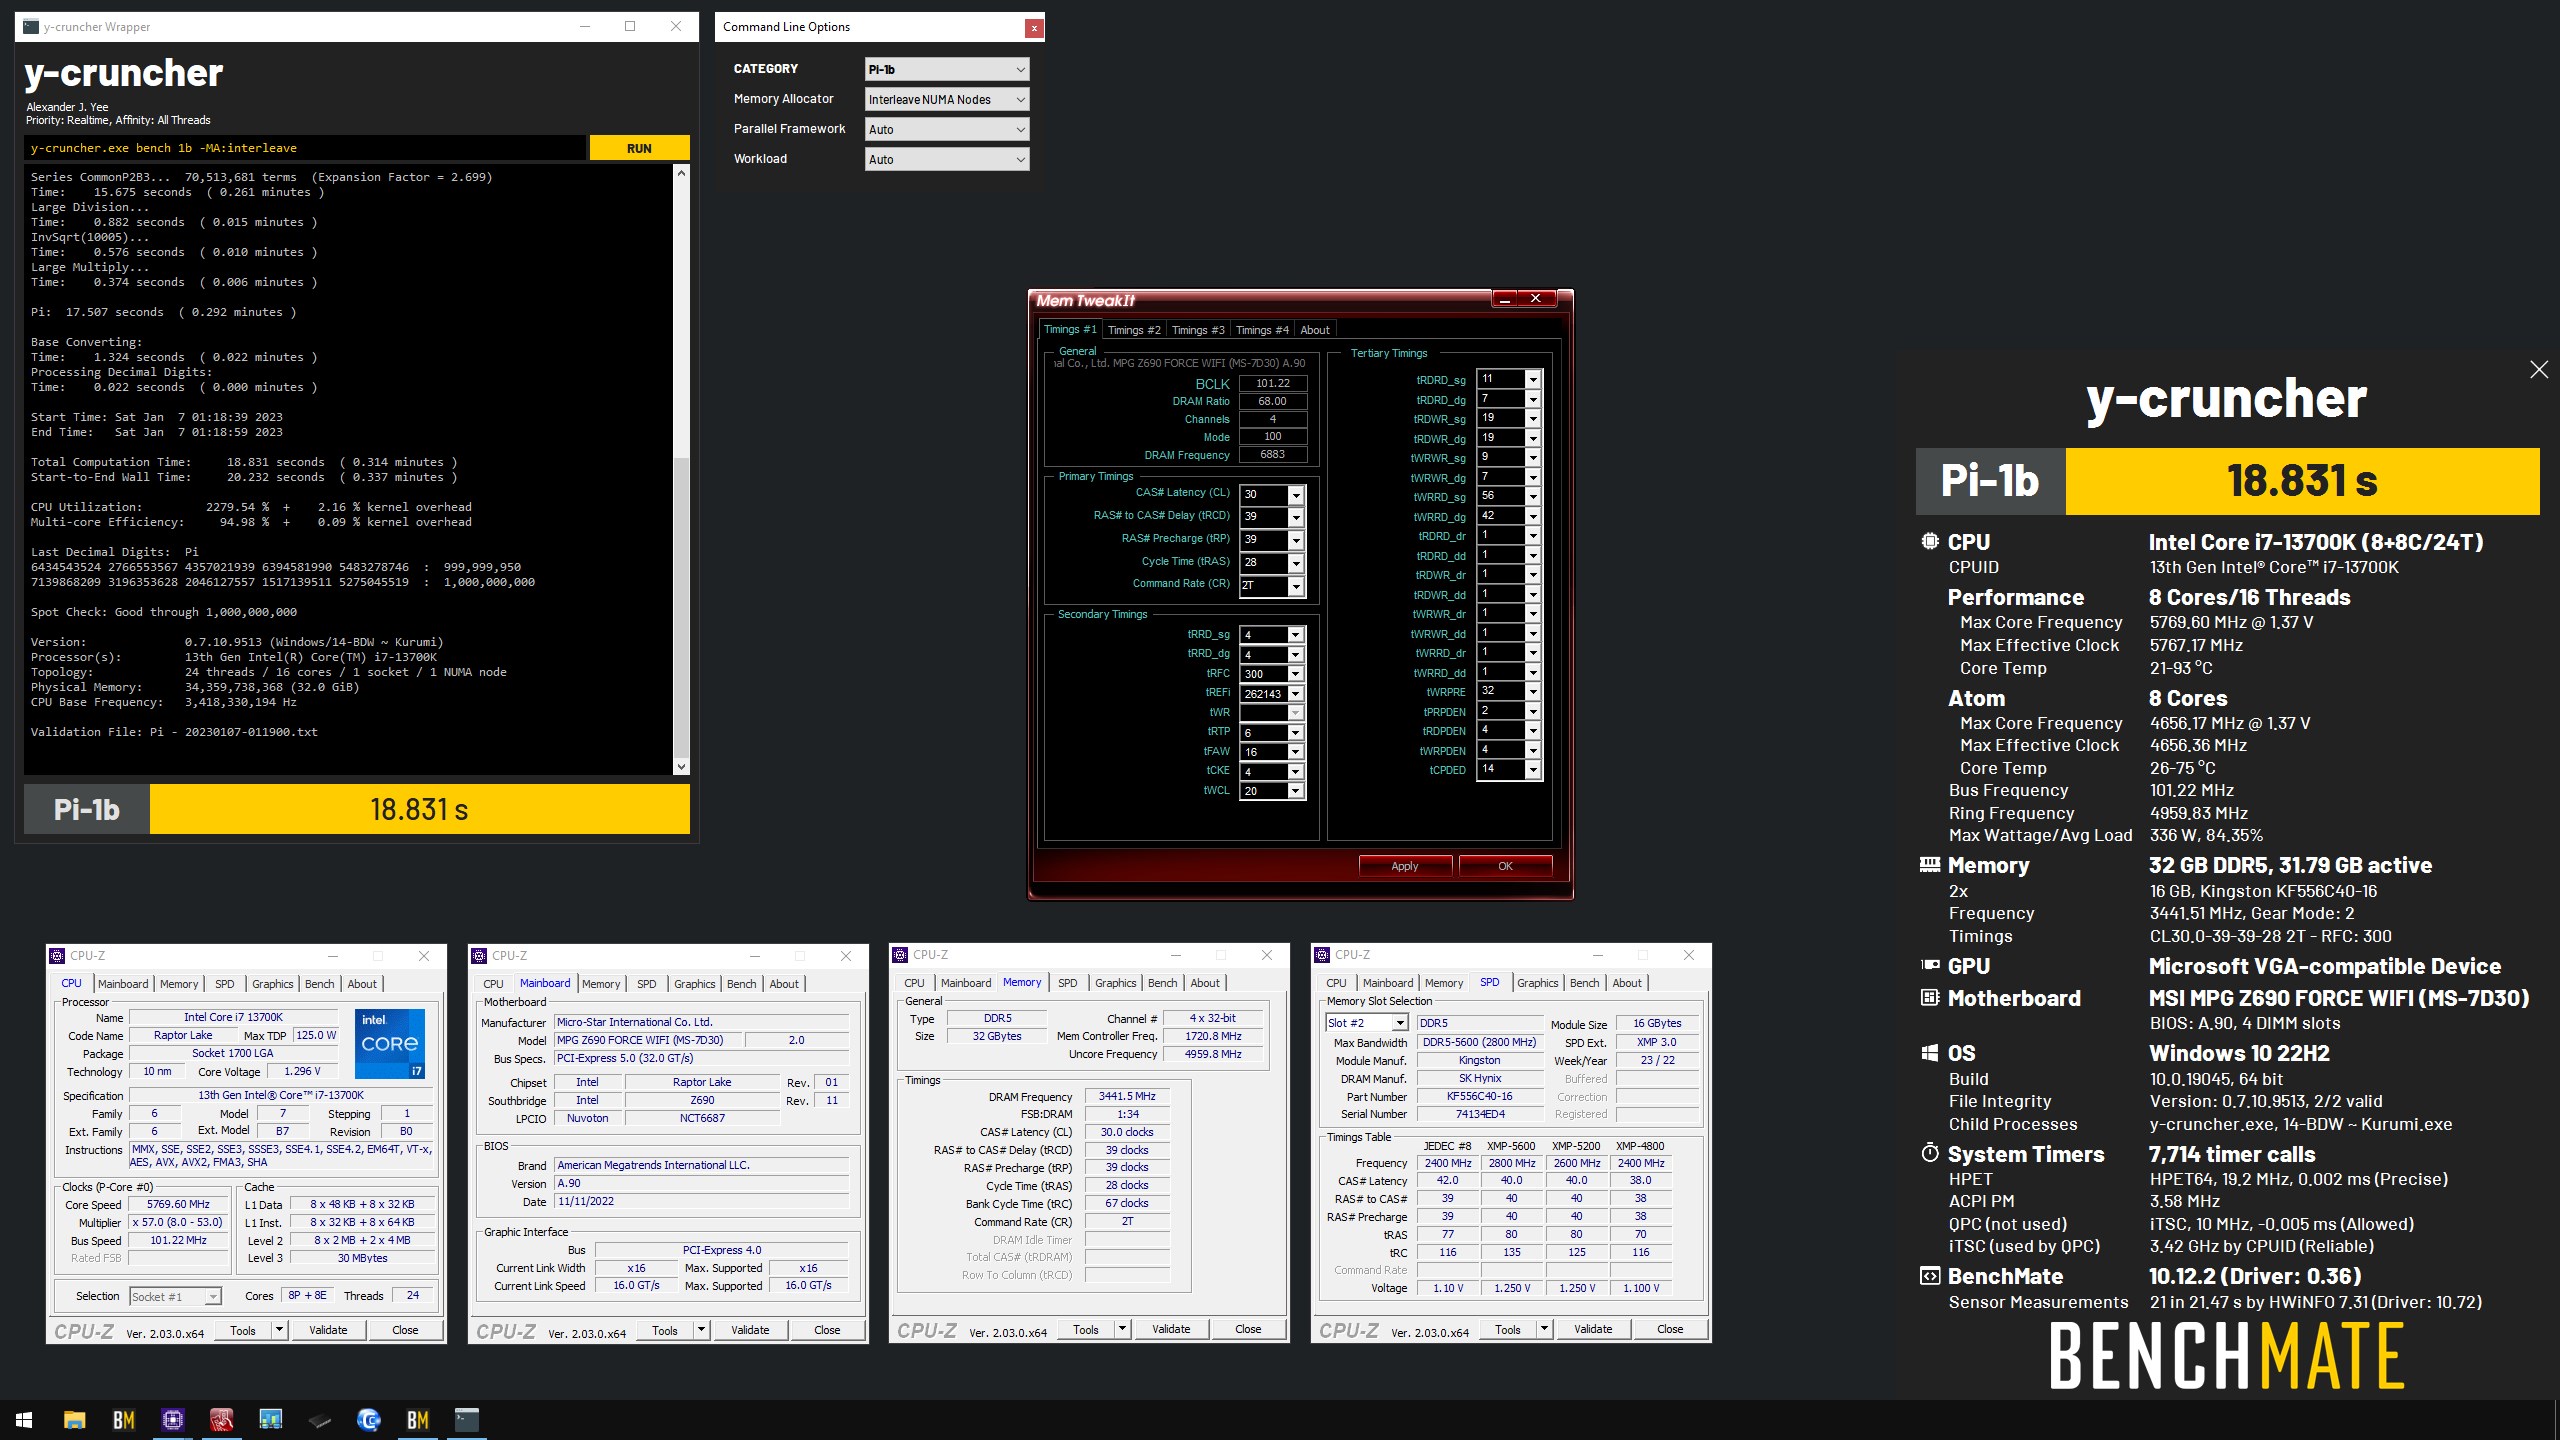Open the Parallel Framework dropdown
Image resolution: width=2560 pixels, height=1440 pixels.
pyautogui.click(x=946, y=129)
